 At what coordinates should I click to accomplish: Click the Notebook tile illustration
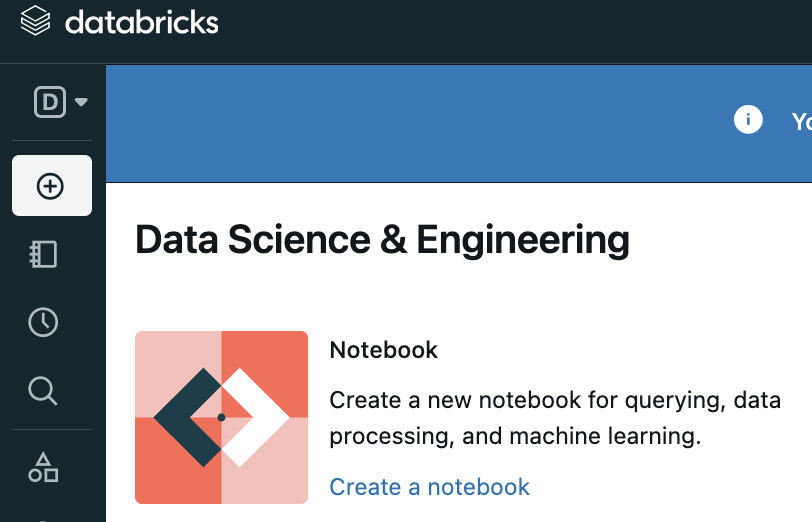[x=221, y=417]
